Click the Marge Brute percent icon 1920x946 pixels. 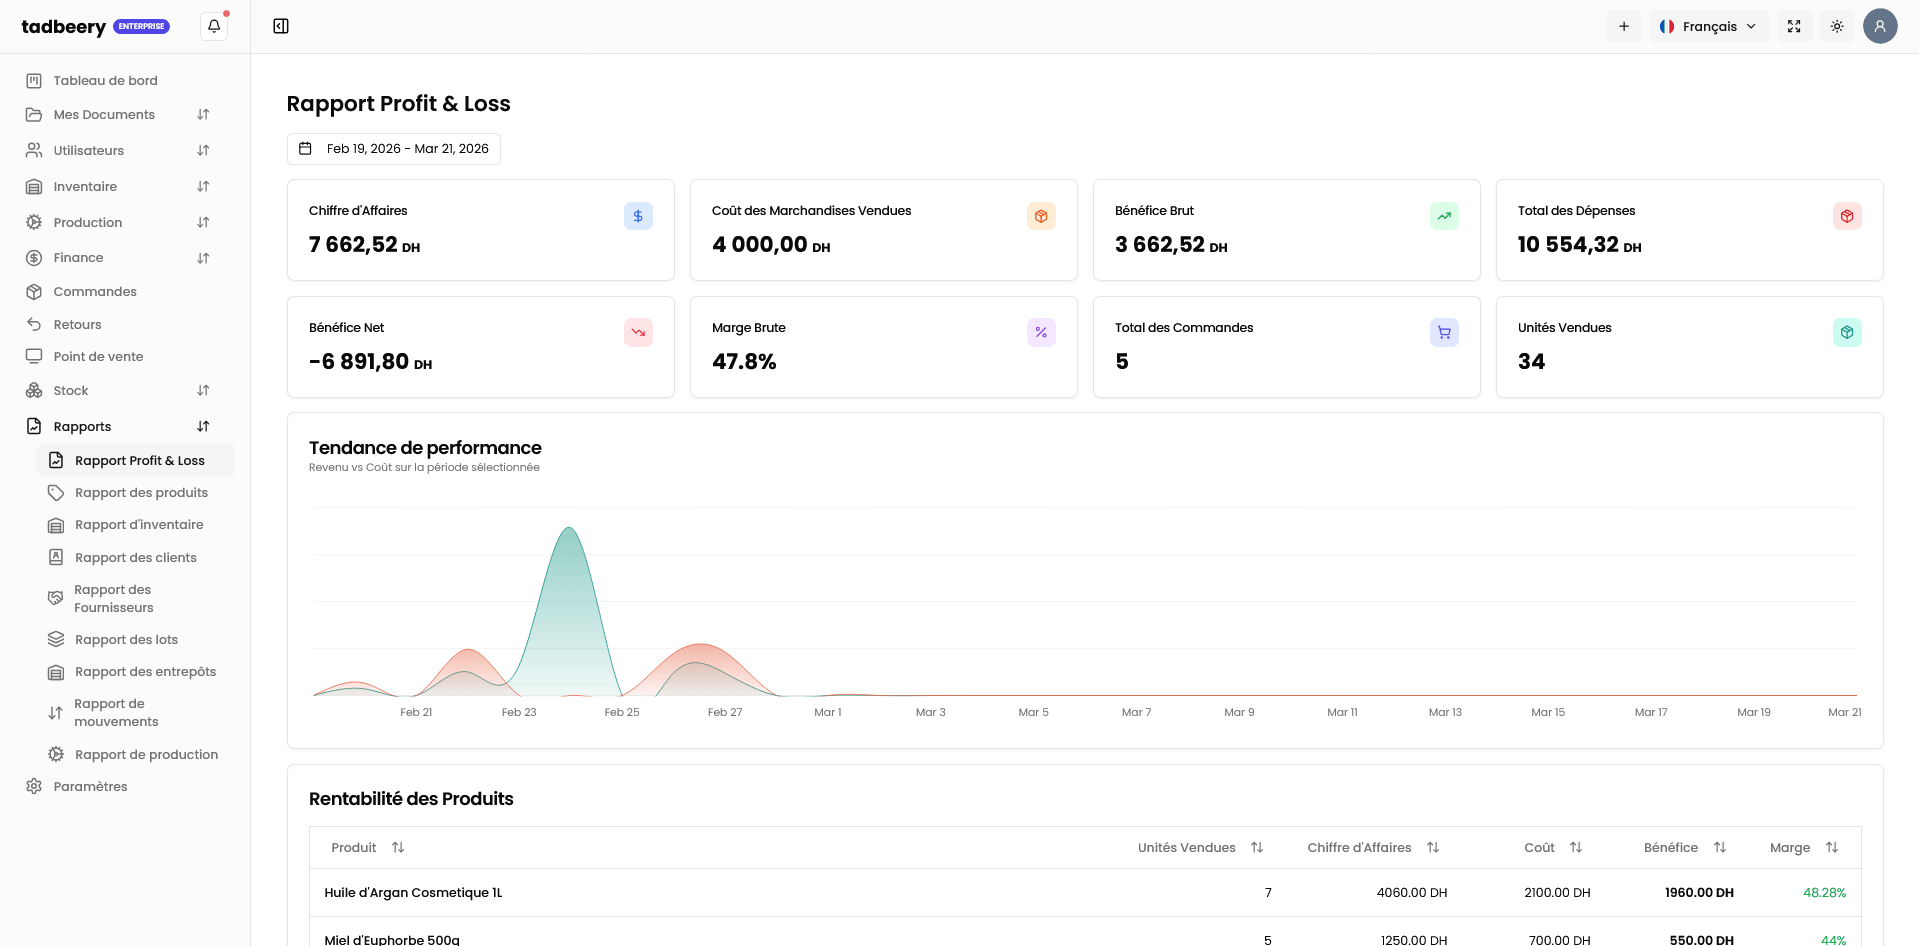click(x=1041, y=332)
